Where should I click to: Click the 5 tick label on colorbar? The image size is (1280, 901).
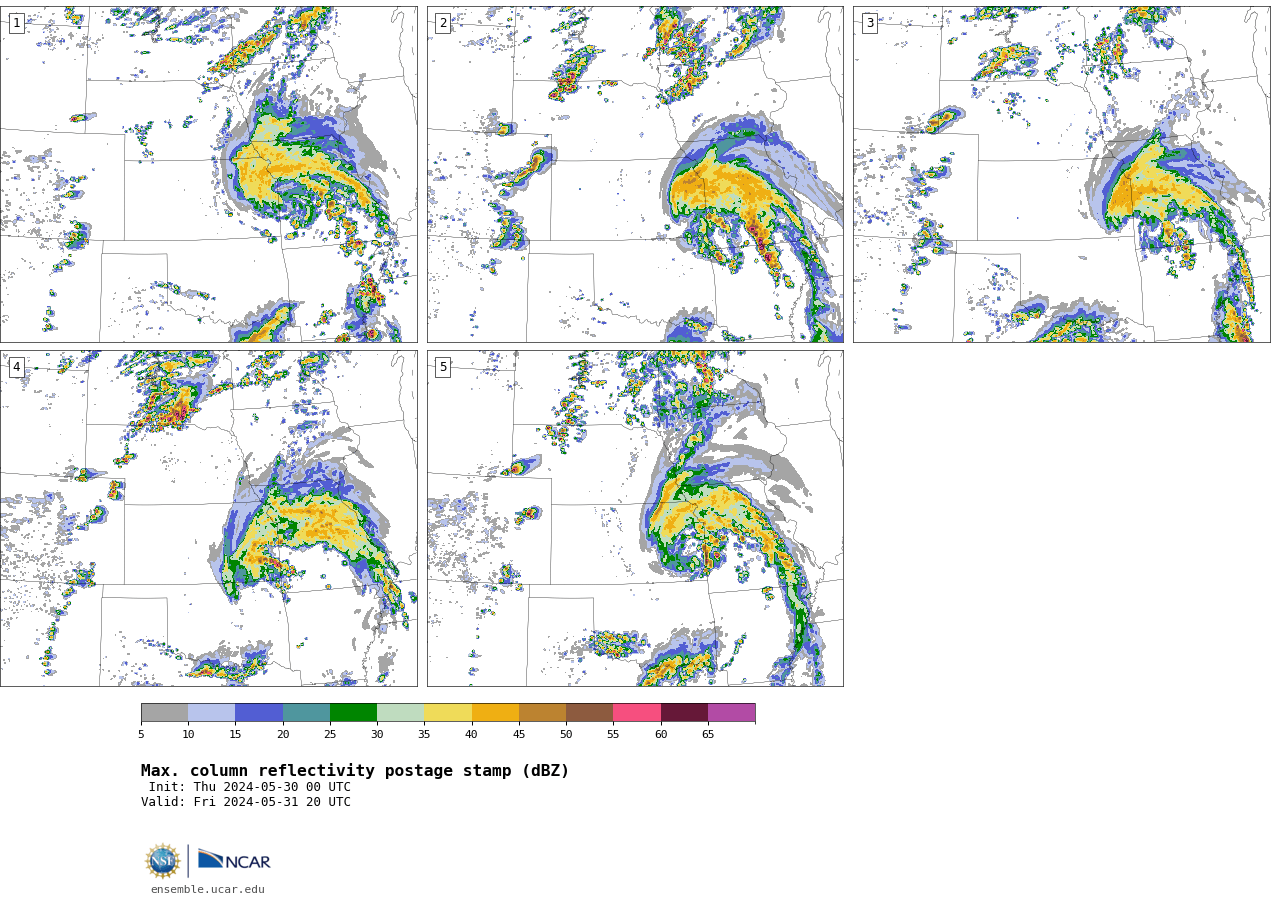coord(141,735)
